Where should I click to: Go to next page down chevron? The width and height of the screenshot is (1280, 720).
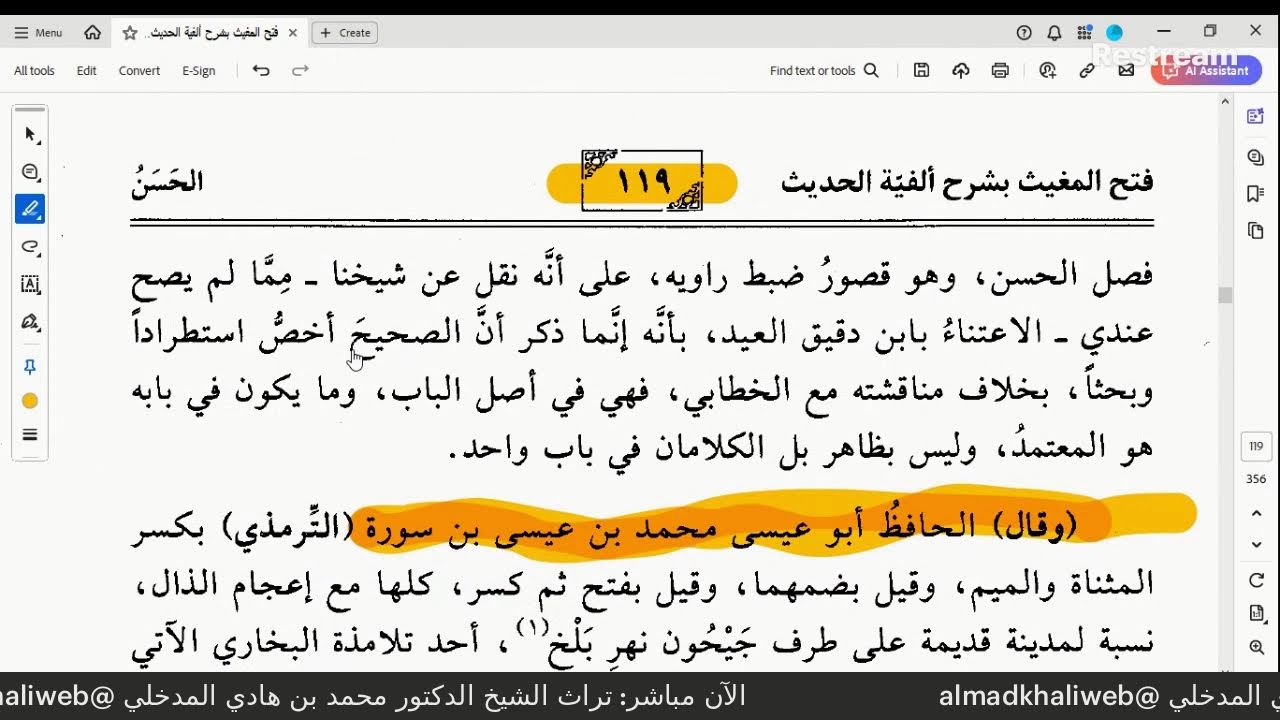[1257, 545]
